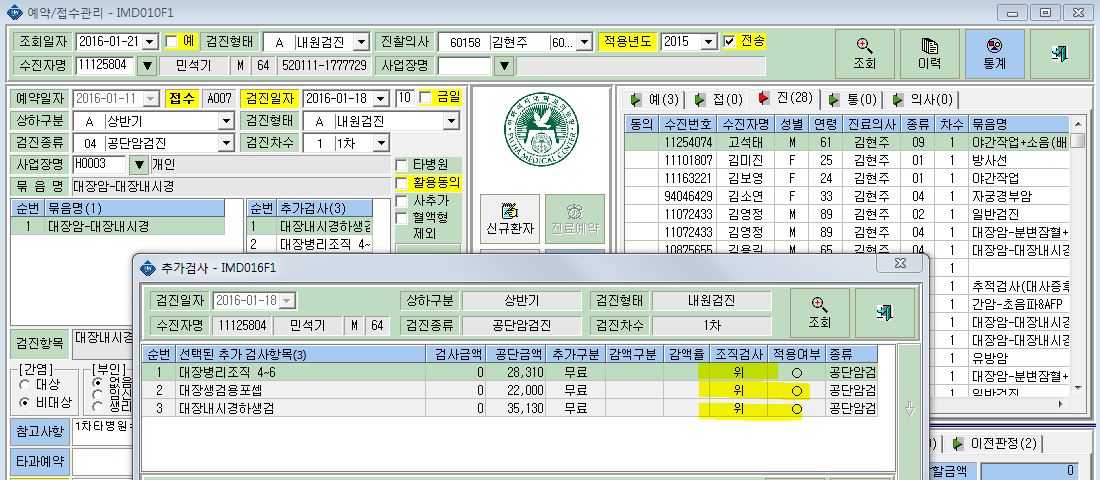This screenshot has width=1100, height=480.
Task: Click 조회 search in 추가검사 dialog
Action: [819, 313]
